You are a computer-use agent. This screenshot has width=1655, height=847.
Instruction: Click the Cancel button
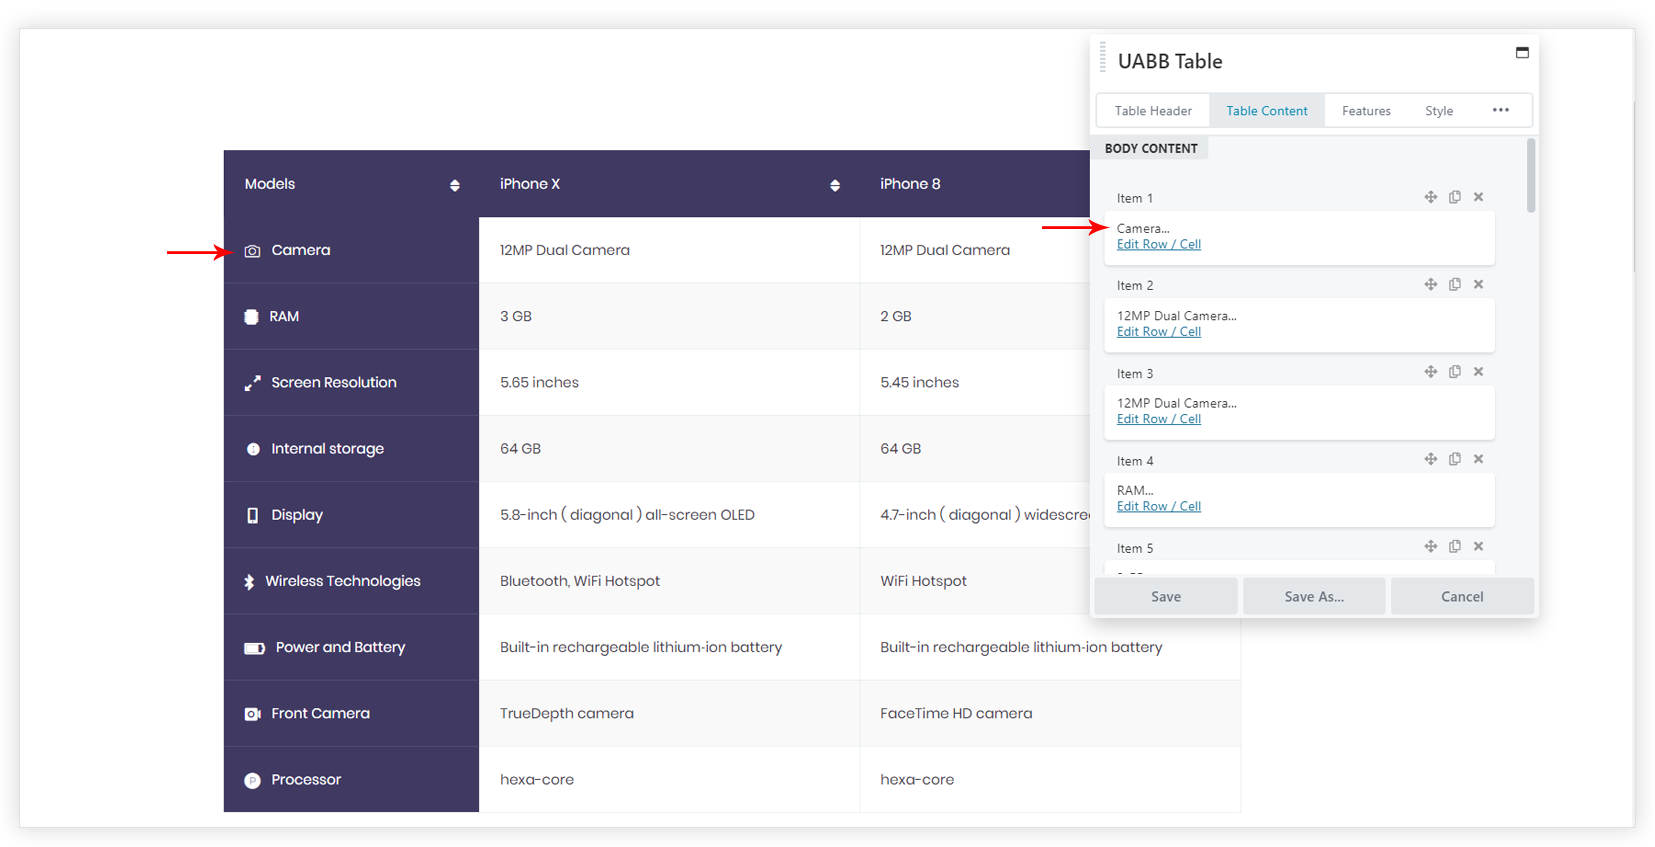(1462, 596)
